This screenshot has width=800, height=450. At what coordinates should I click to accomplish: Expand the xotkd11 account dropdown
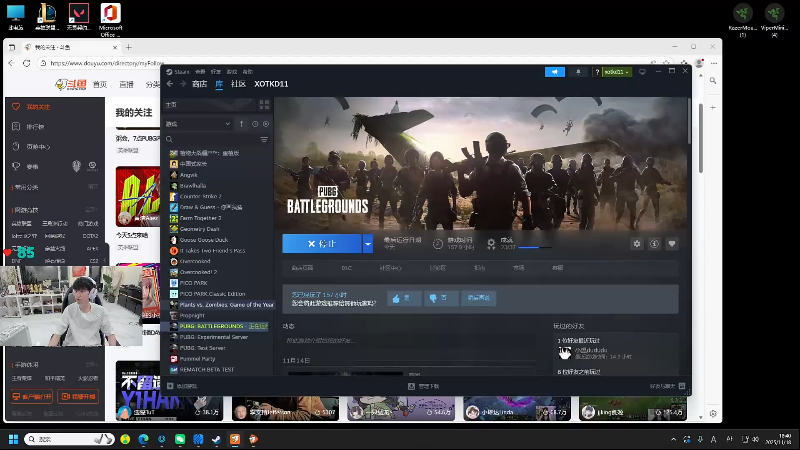[617, 72]
